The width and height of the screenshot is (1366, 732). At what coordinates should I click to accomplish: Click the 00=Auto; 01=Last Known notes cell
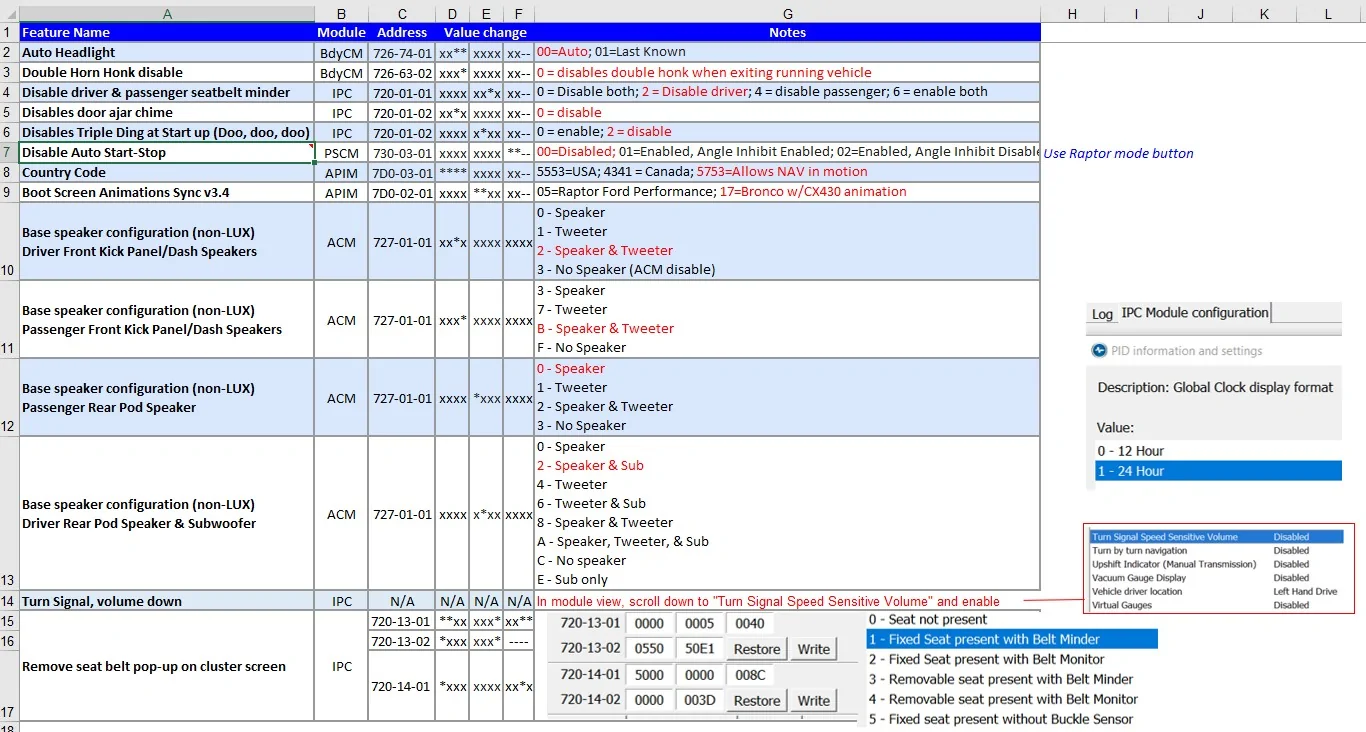click(788, 52)
